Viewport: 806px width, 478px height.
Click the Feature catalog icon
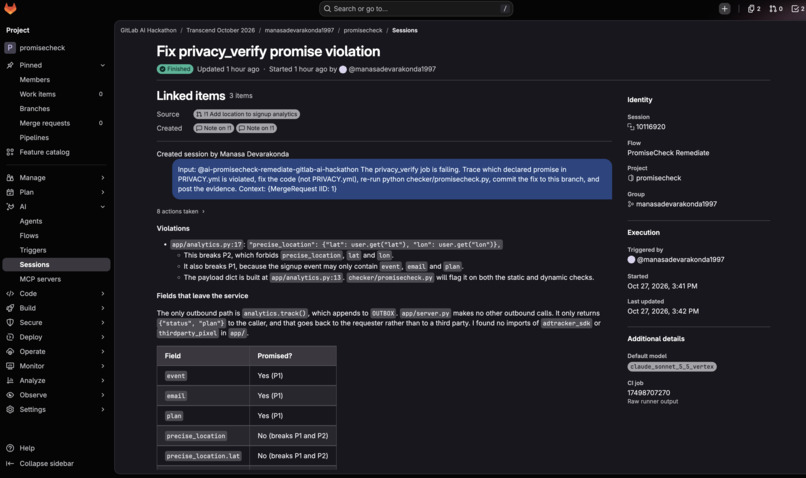coord(10,152)
